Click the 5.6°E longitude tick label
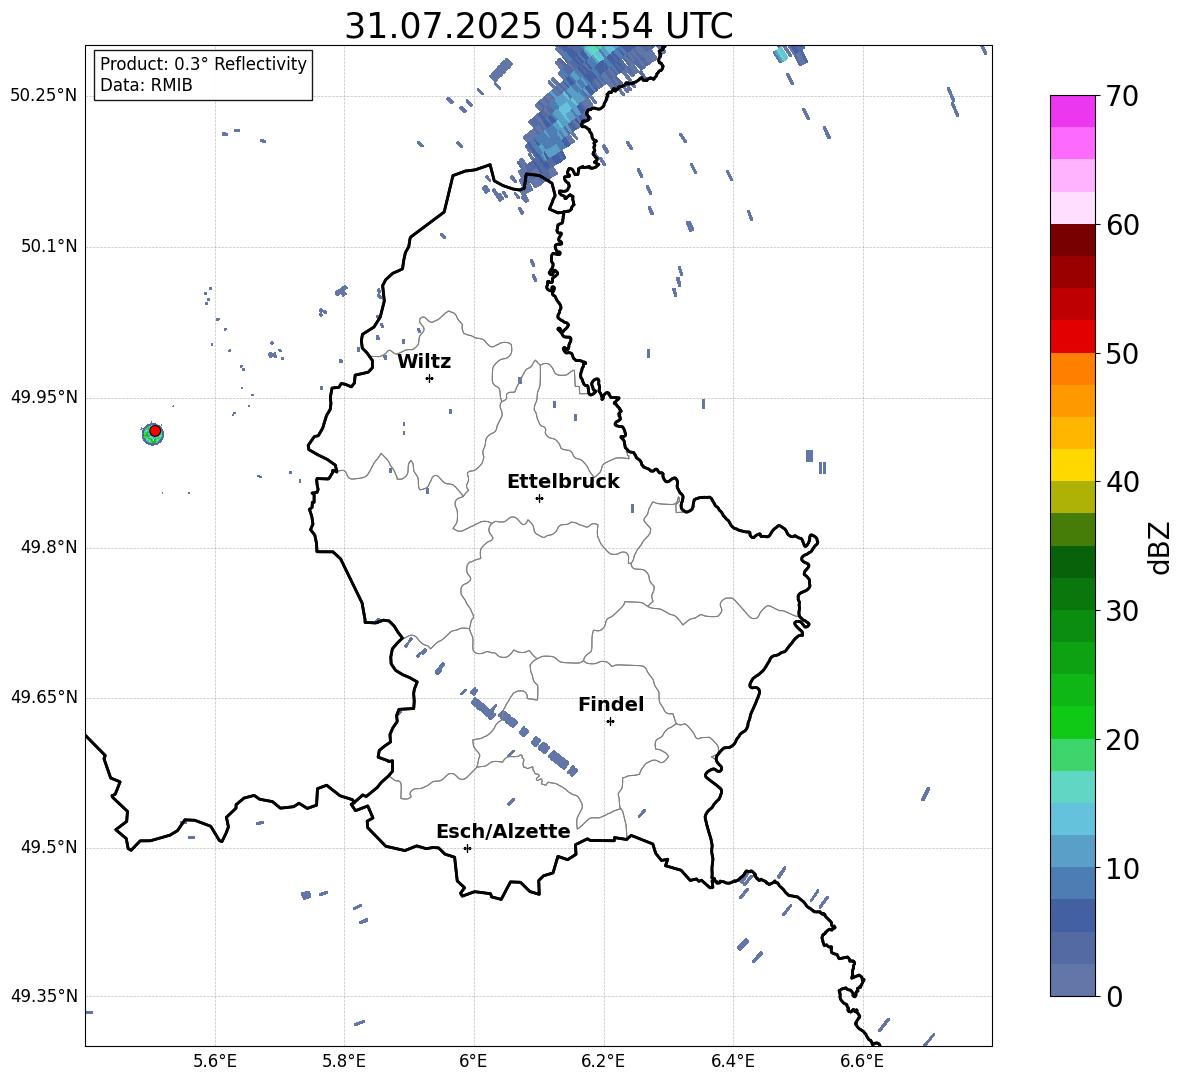The height and width of the screenshot is (1081, 1184). tap(215, 1061)
